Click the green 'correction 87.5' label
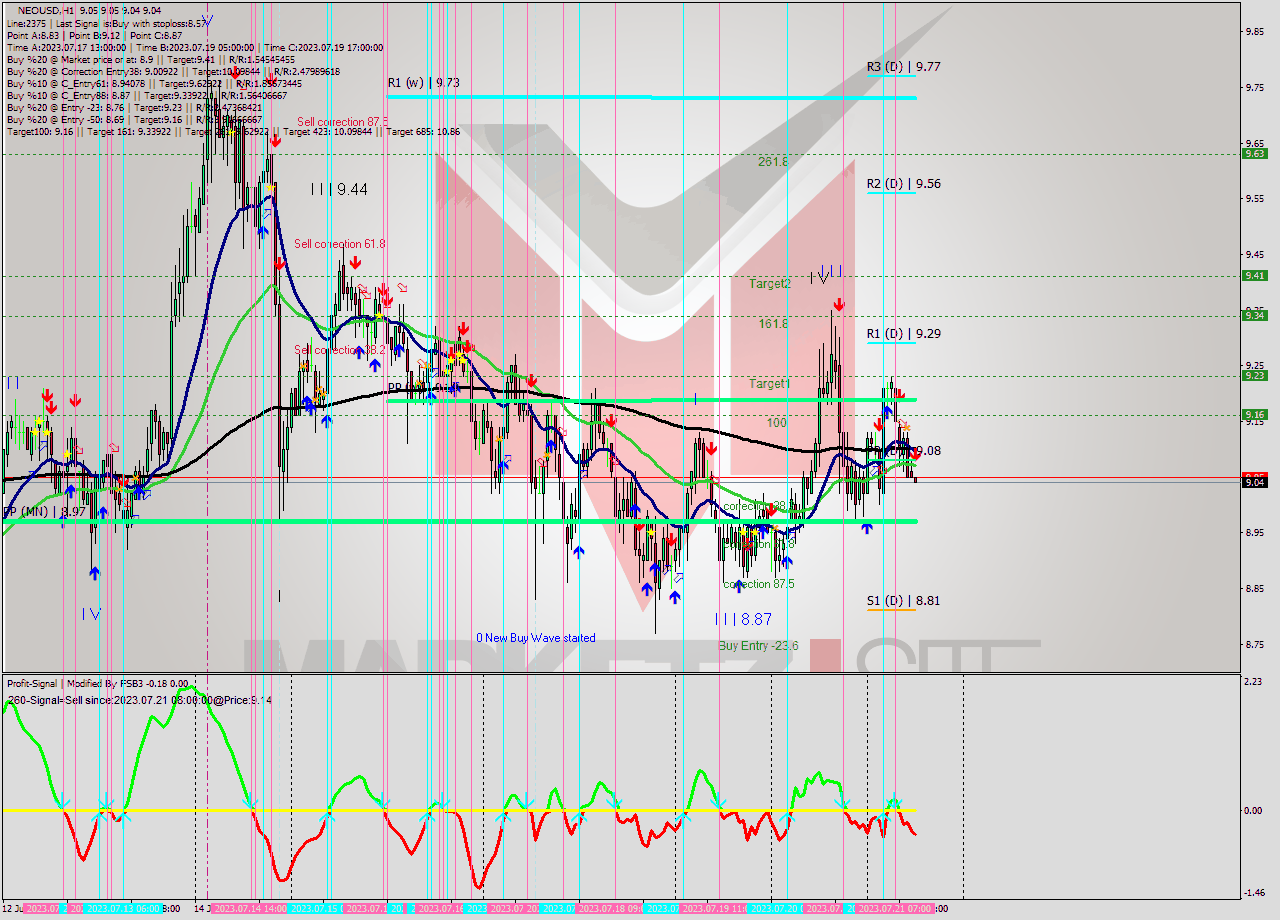The height and width of the screenshot is (920, 1280). (760, 584)
